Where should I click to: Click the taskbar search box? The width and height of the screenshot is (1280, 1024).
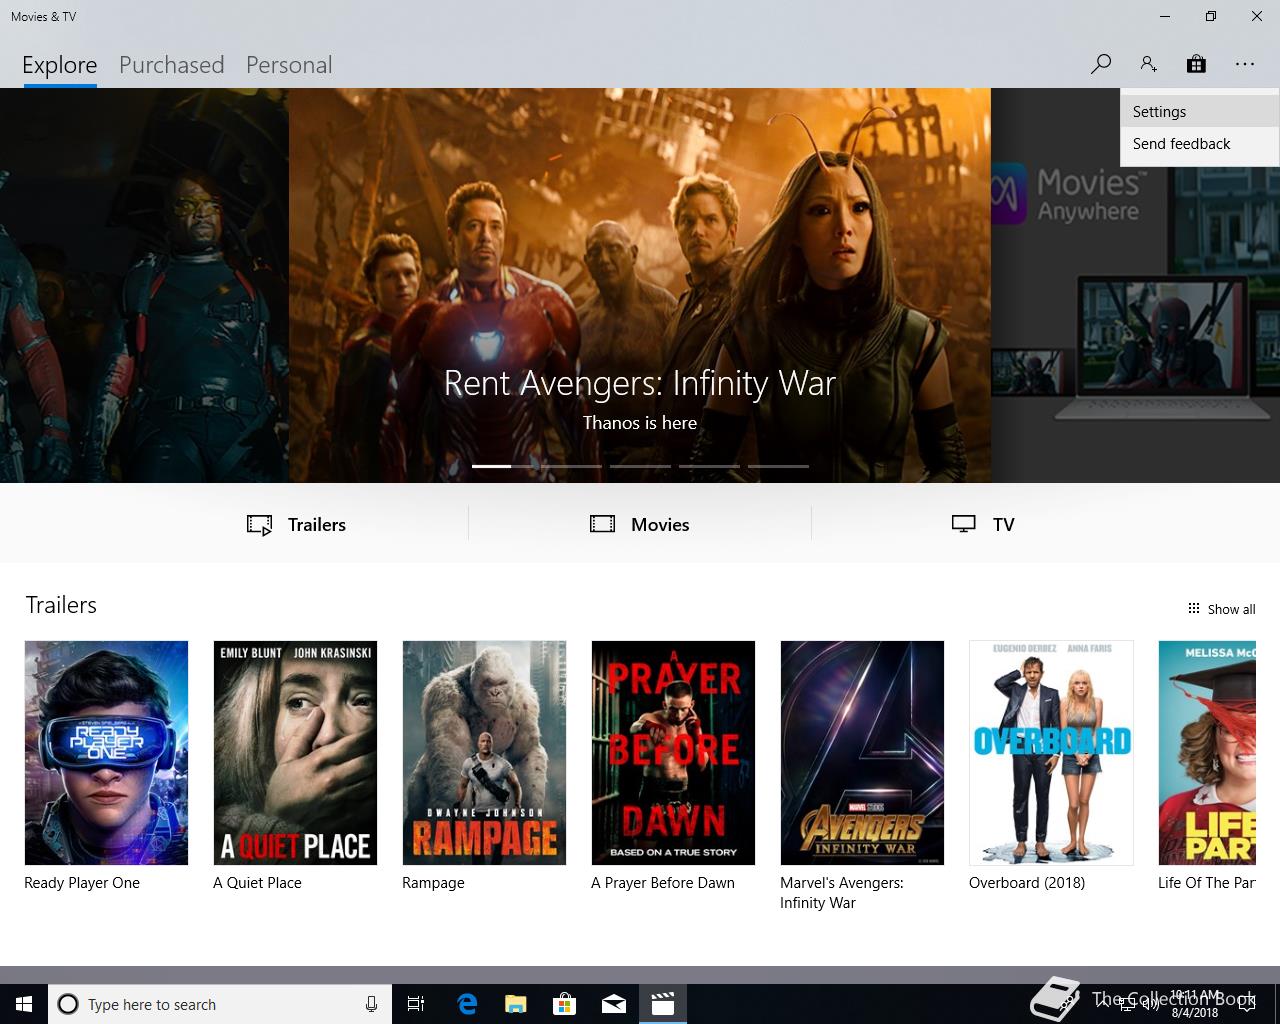[x=220, y=1004]
